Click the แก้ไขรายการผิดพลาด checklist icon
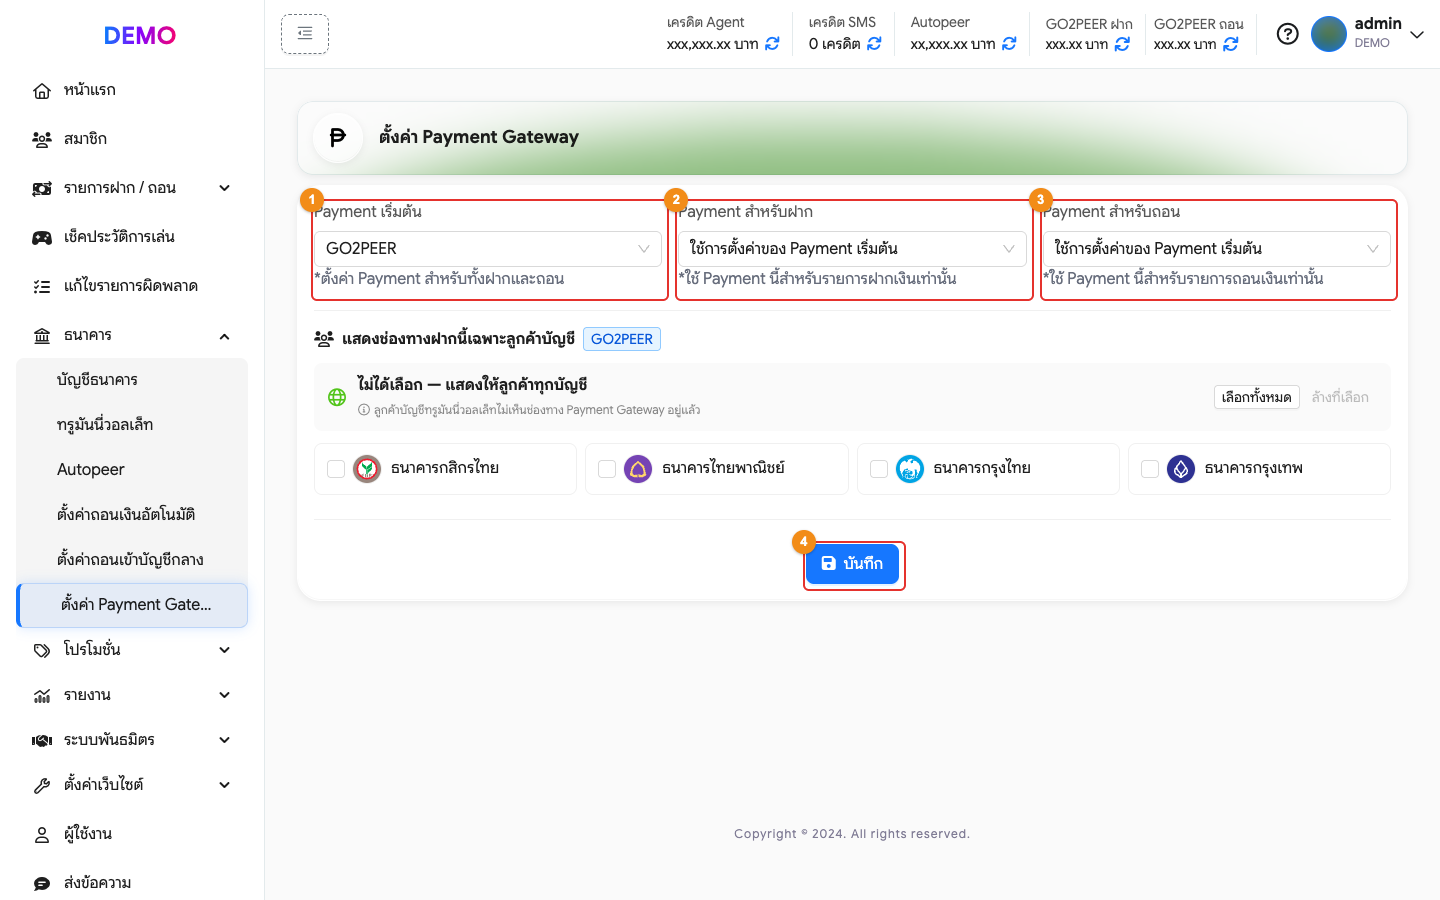 coord(42,287)
